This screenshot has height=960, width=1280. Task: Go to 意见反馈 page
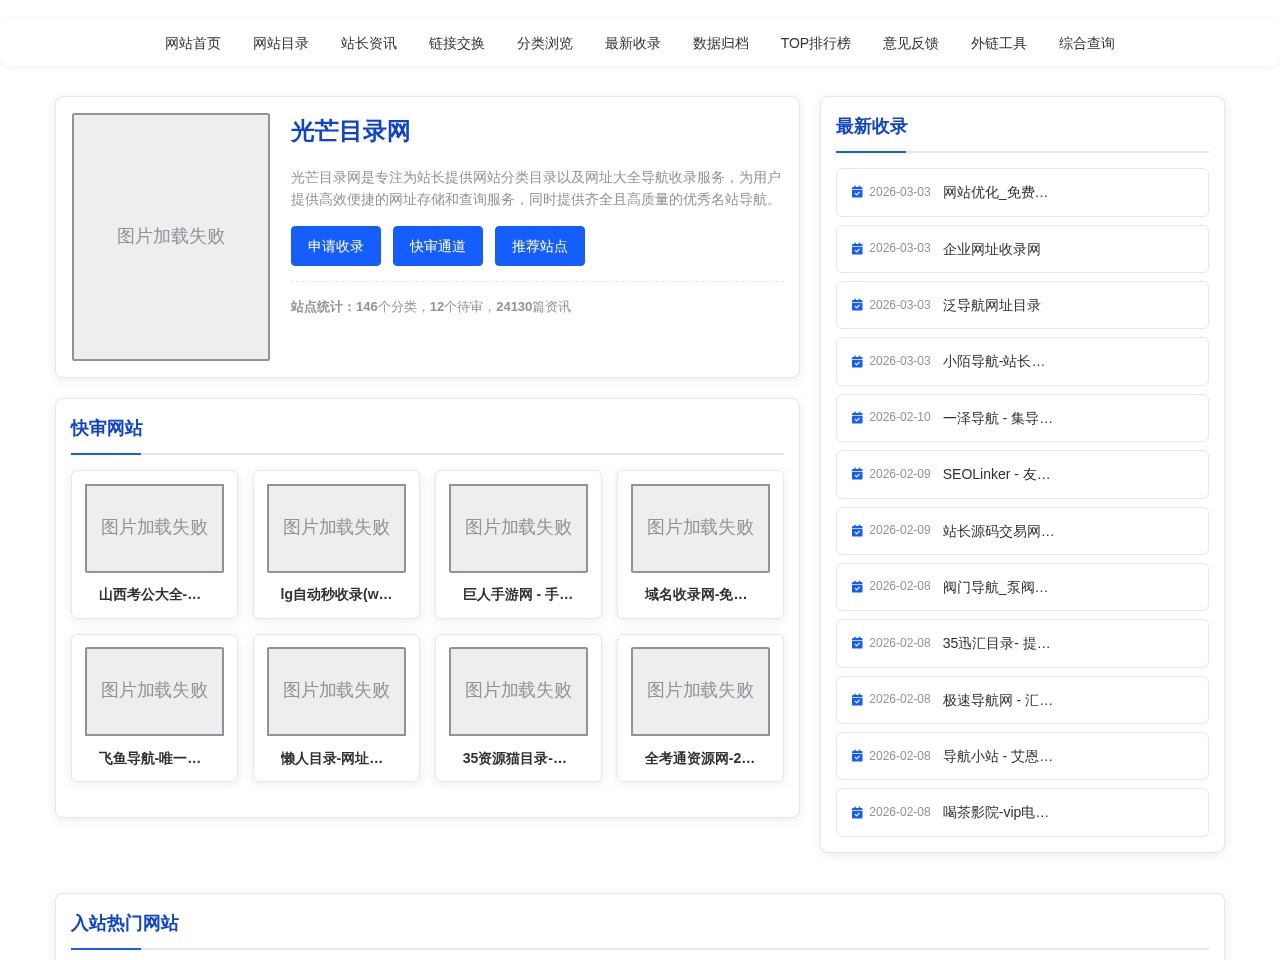(x=910, y=43)
